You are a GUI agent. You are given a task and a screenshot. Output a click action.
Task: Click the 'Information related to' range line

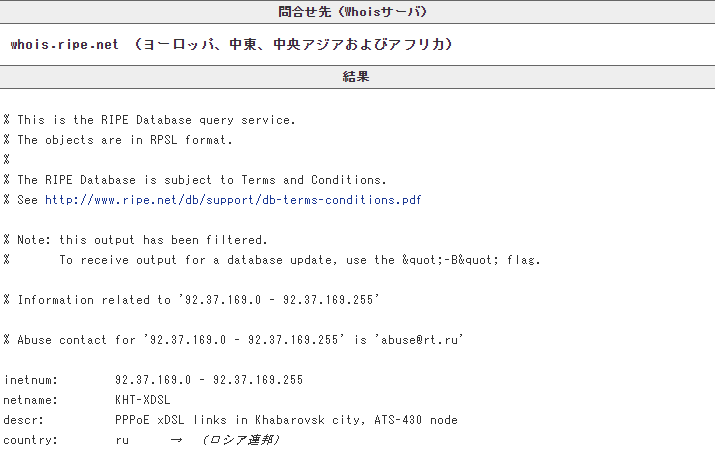tap(192, 300)
